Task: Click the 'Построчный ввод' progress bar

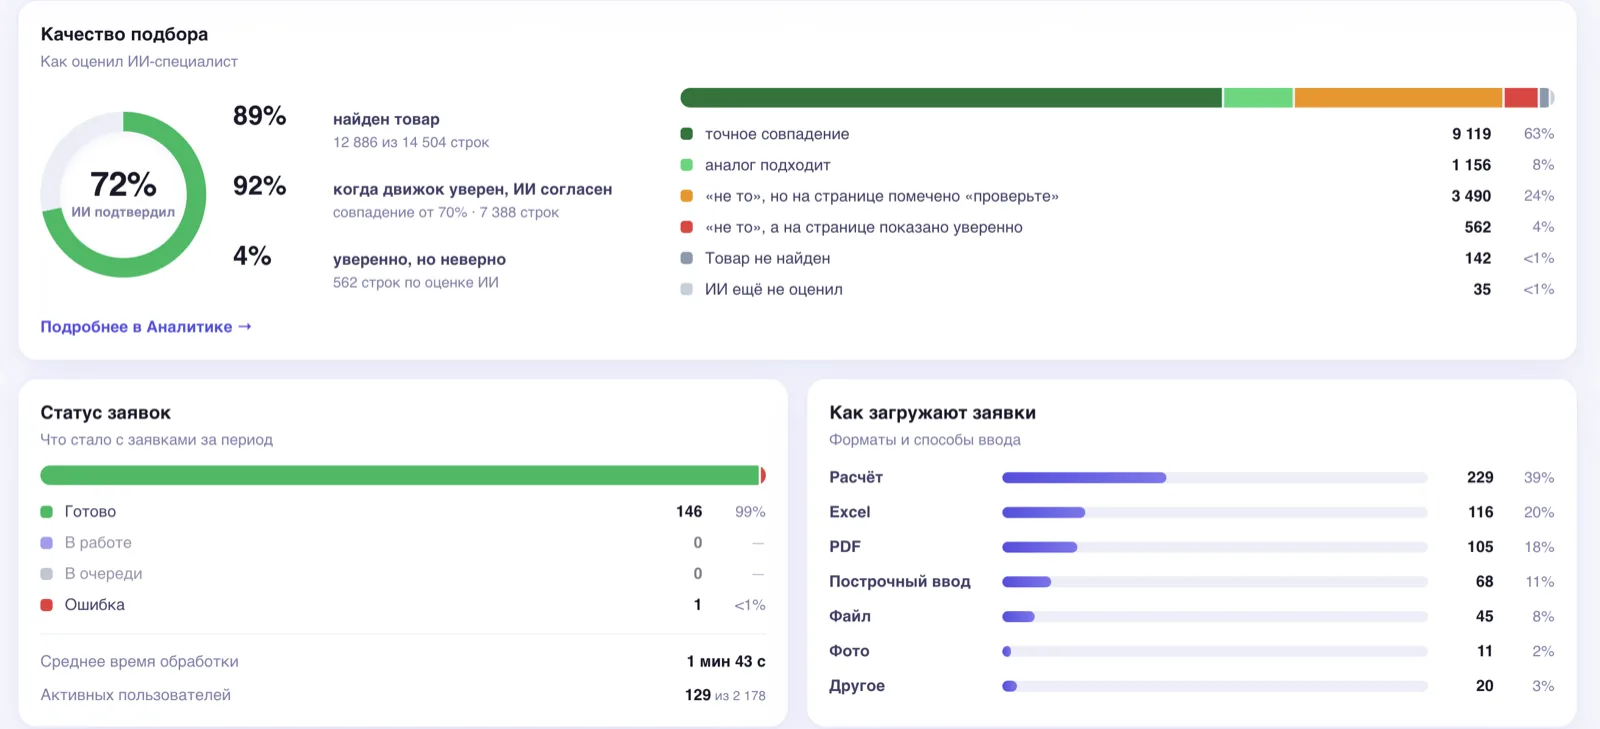Action: click(1215, 582)
